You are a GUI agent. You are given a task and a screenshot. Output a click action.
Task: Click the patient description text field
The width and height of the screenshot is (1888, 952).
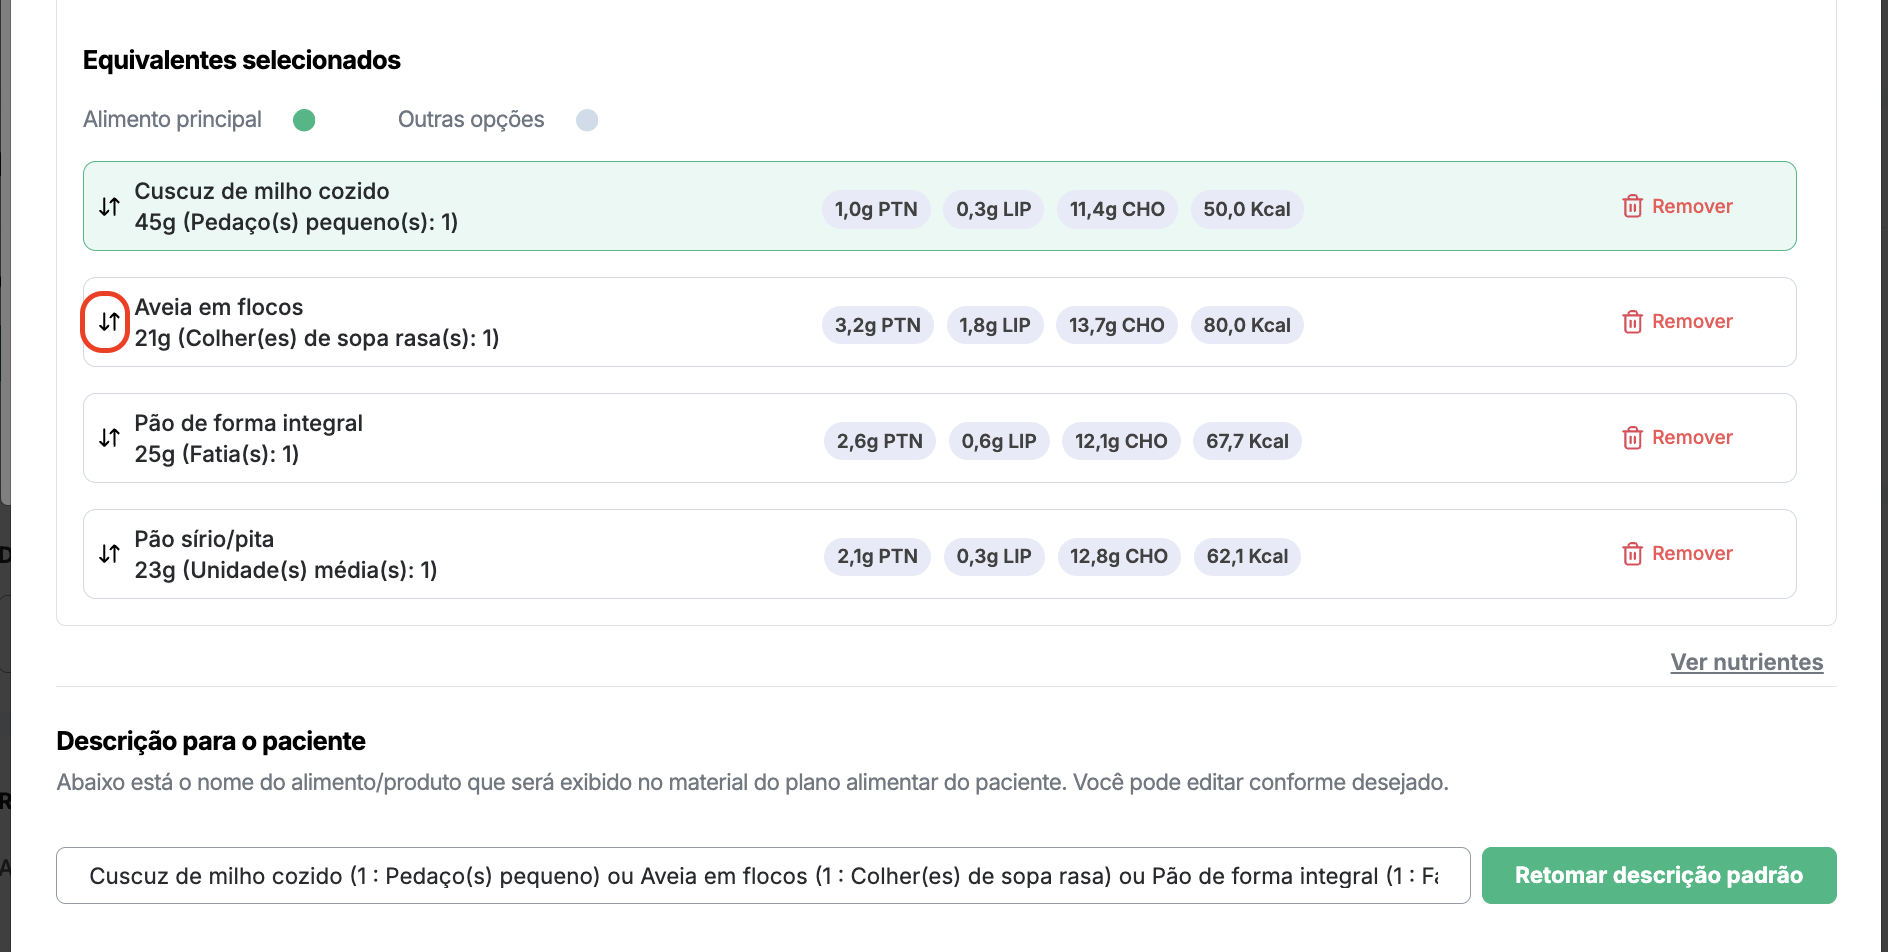[762, 876]
